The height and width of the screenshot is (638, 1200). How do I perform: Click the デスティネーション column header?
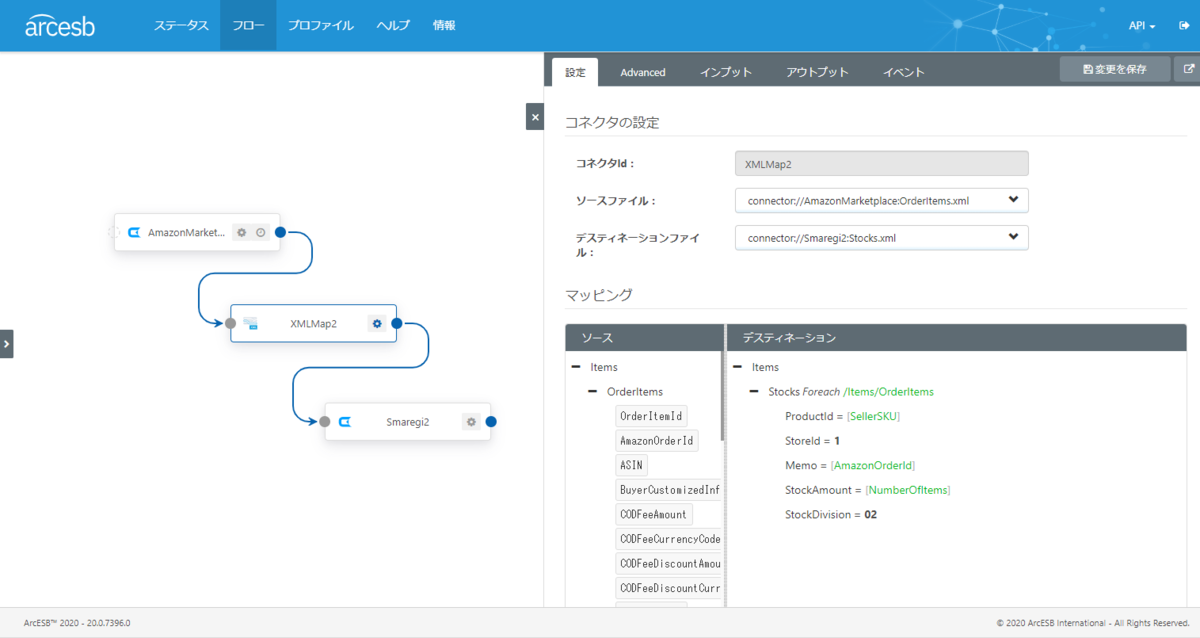(956, 338)
